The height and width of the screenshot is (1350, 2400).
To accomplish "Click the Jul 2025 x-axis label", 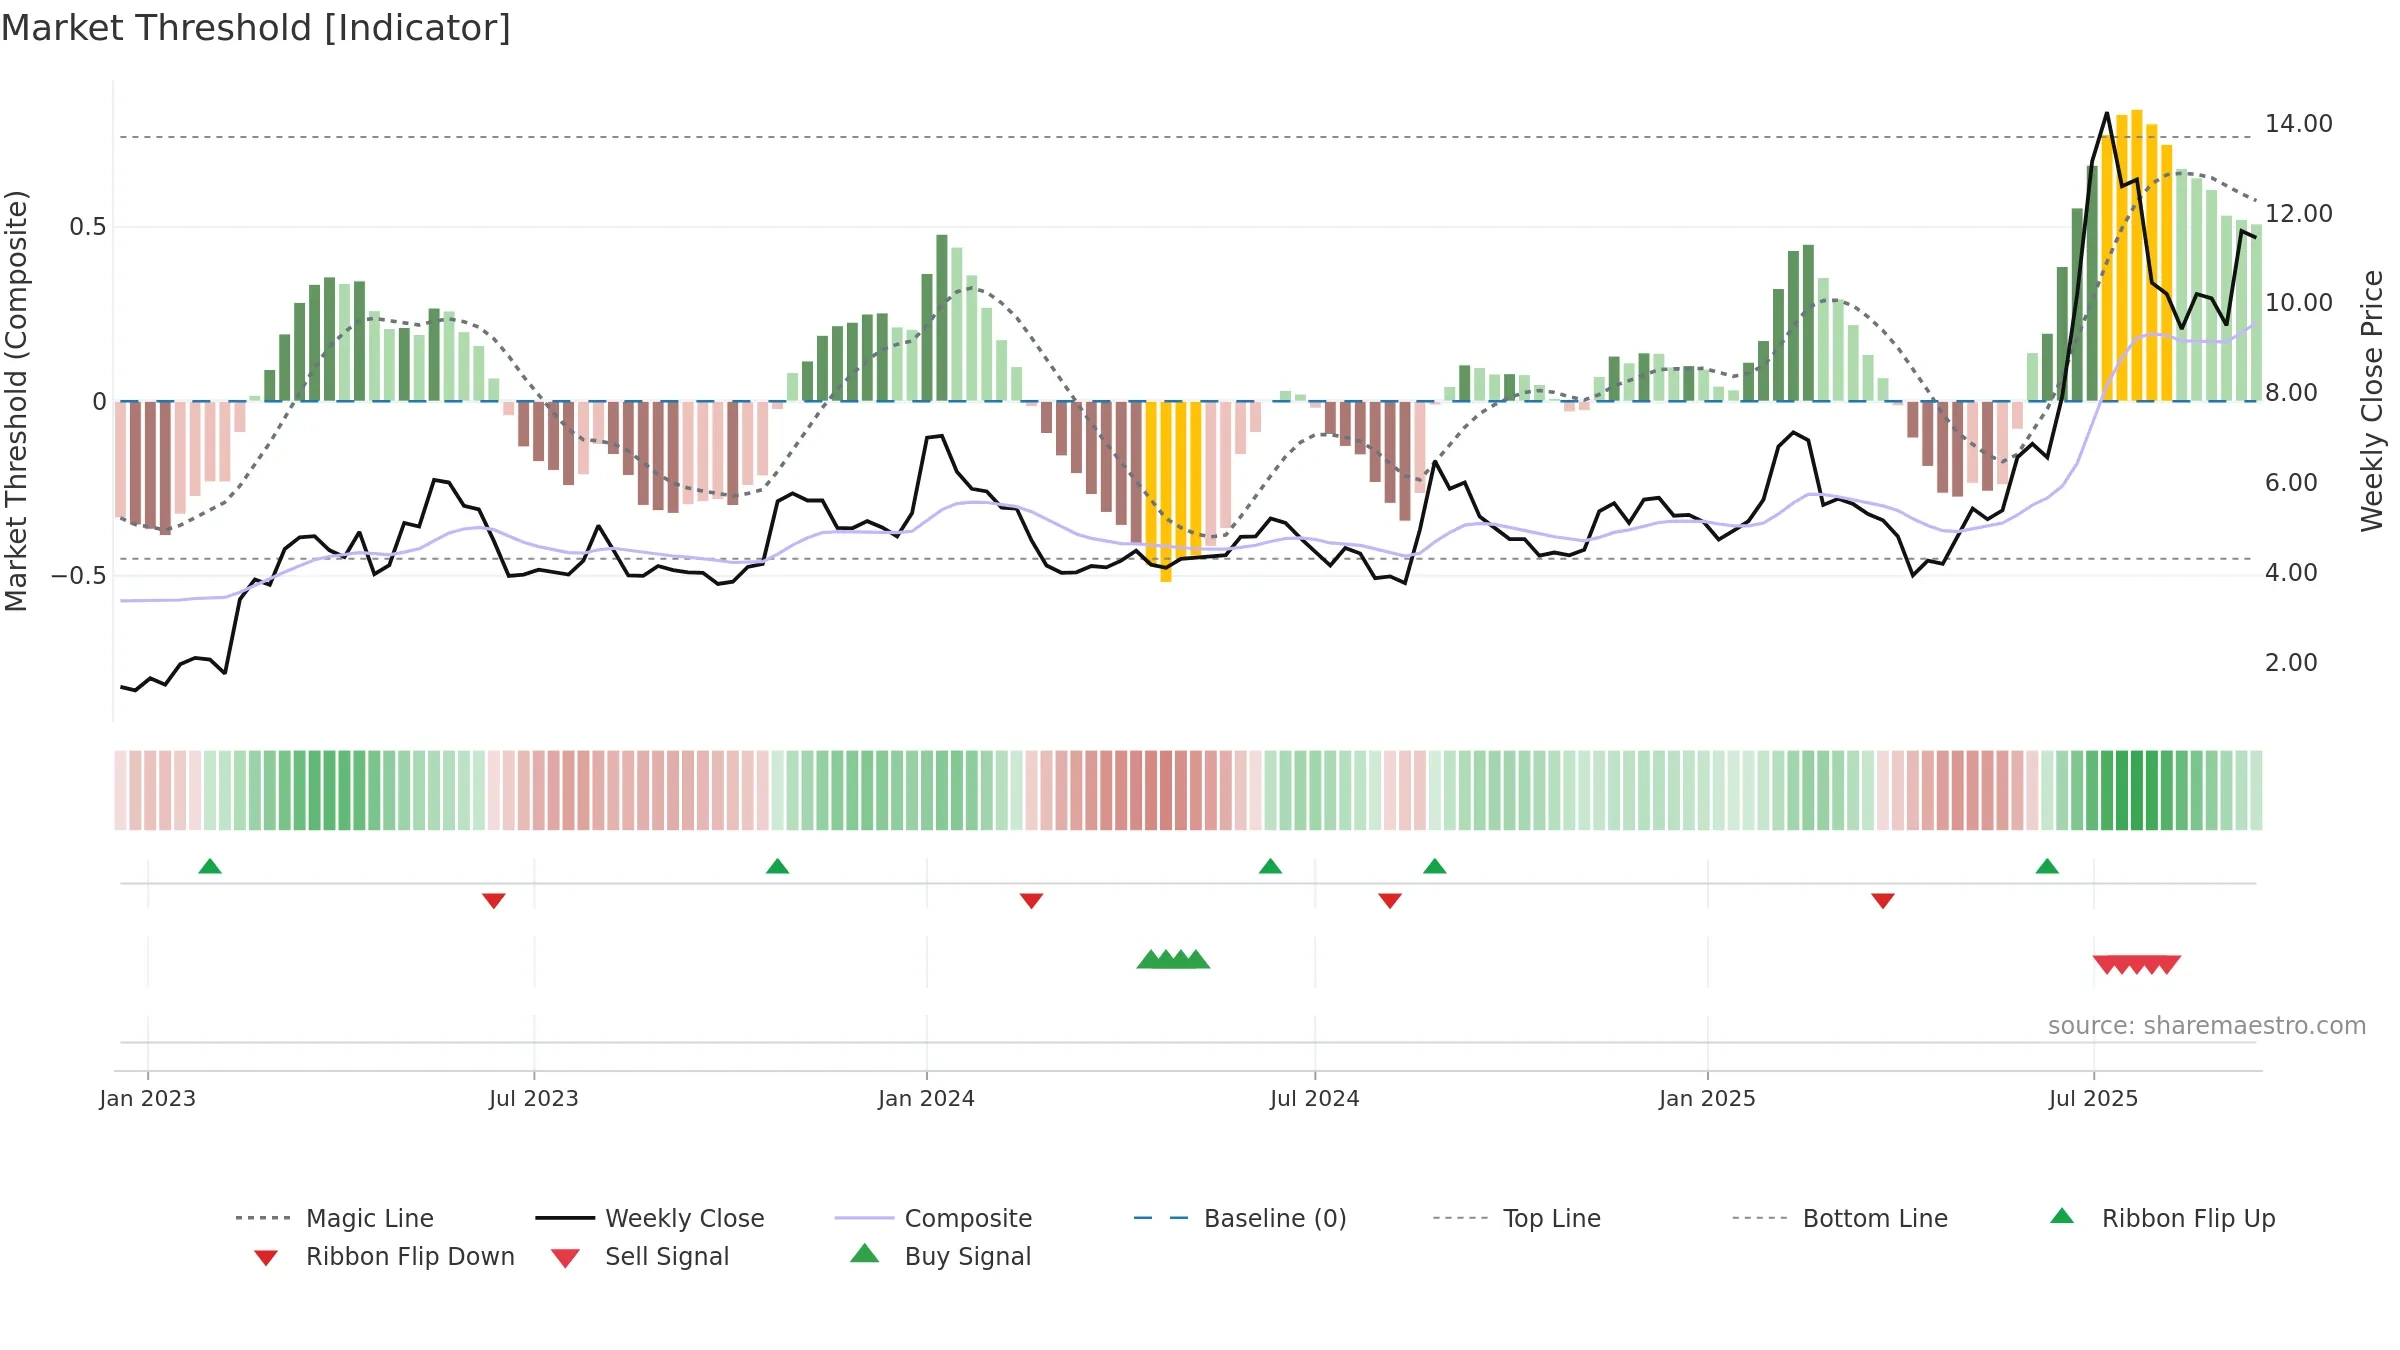I will coord(2094,1099).
